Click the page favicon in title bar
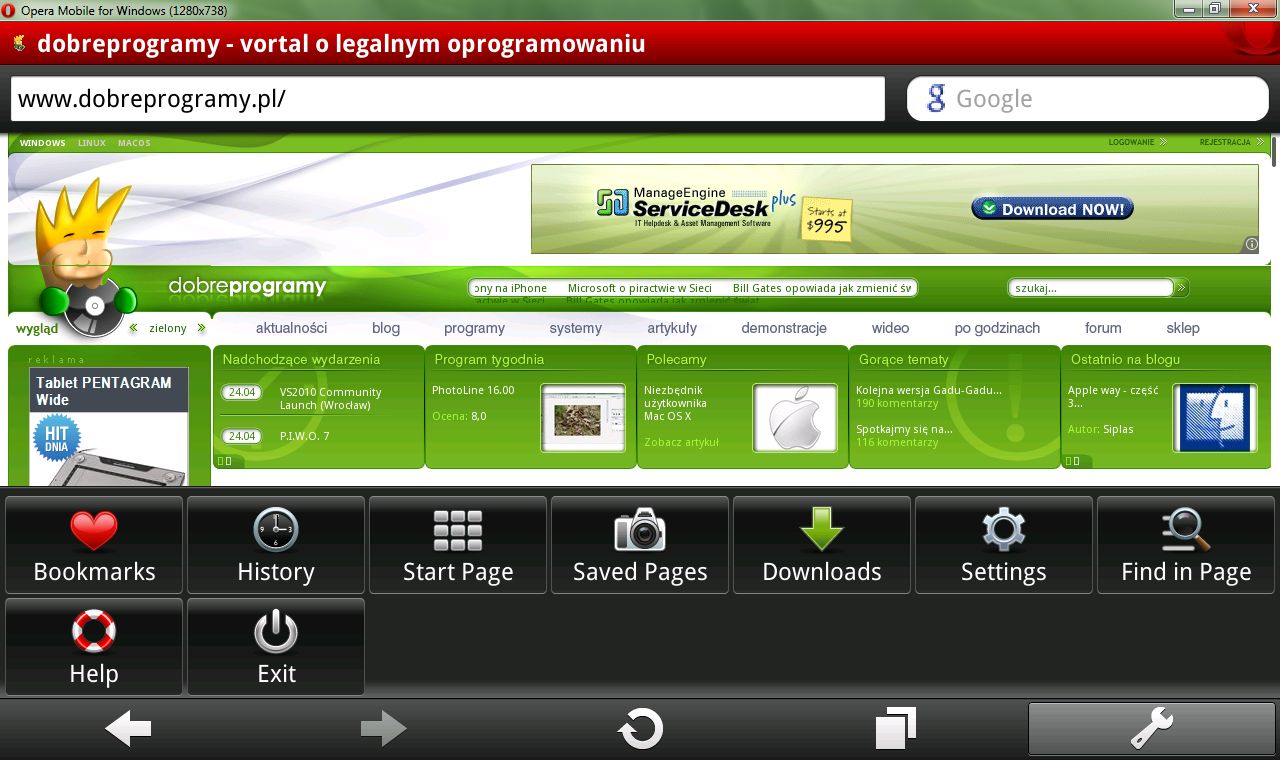Viewport: 1280px width, 760px height. (19, 44)
